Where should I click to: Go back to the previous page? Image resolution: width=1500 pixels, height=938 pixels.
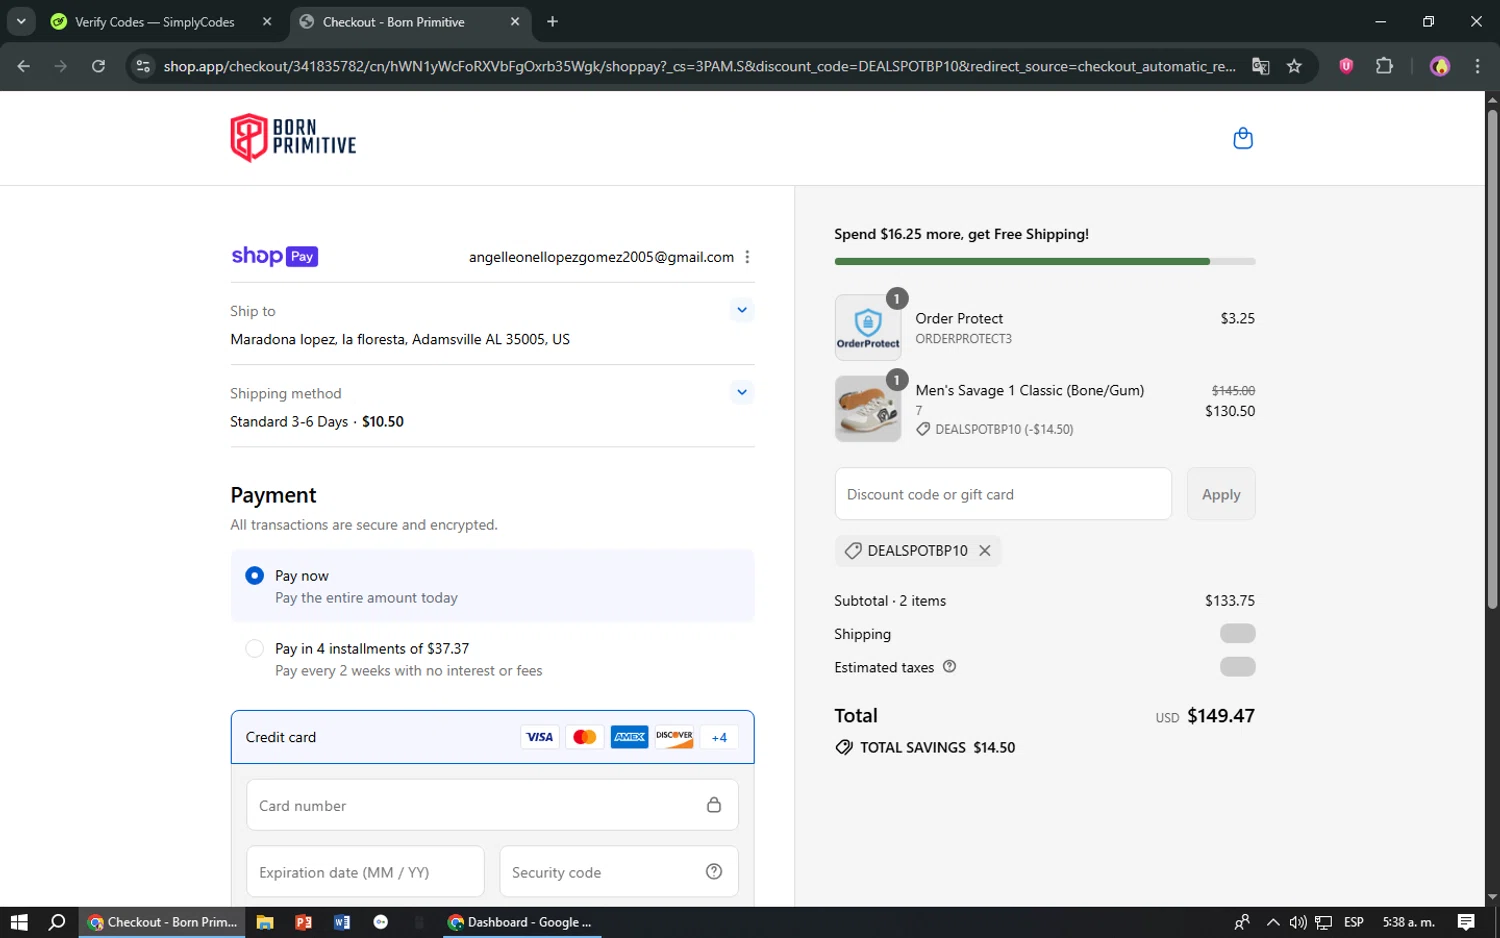[x=24, y=66]
